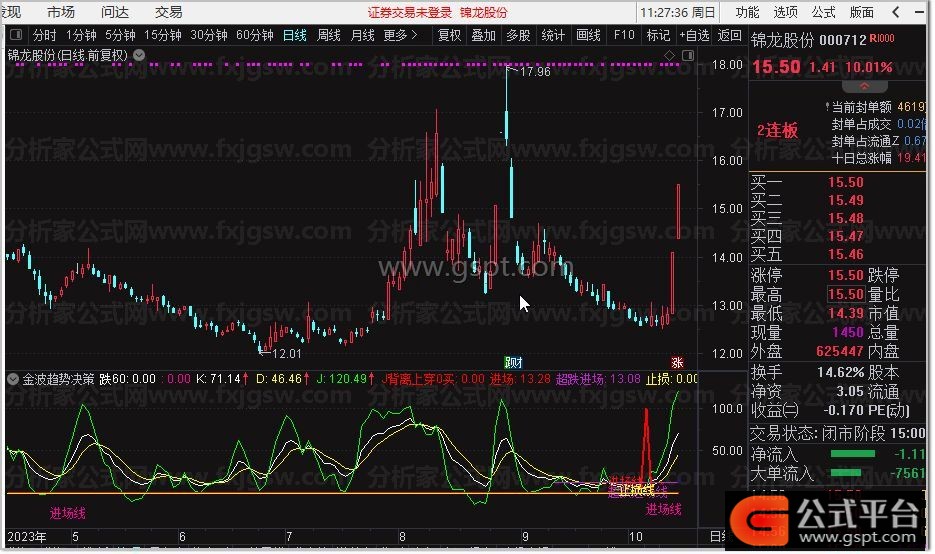The image size is (935, 554).
Task: Switch to the 1分钟 period
Action: [x=81, y=35]
